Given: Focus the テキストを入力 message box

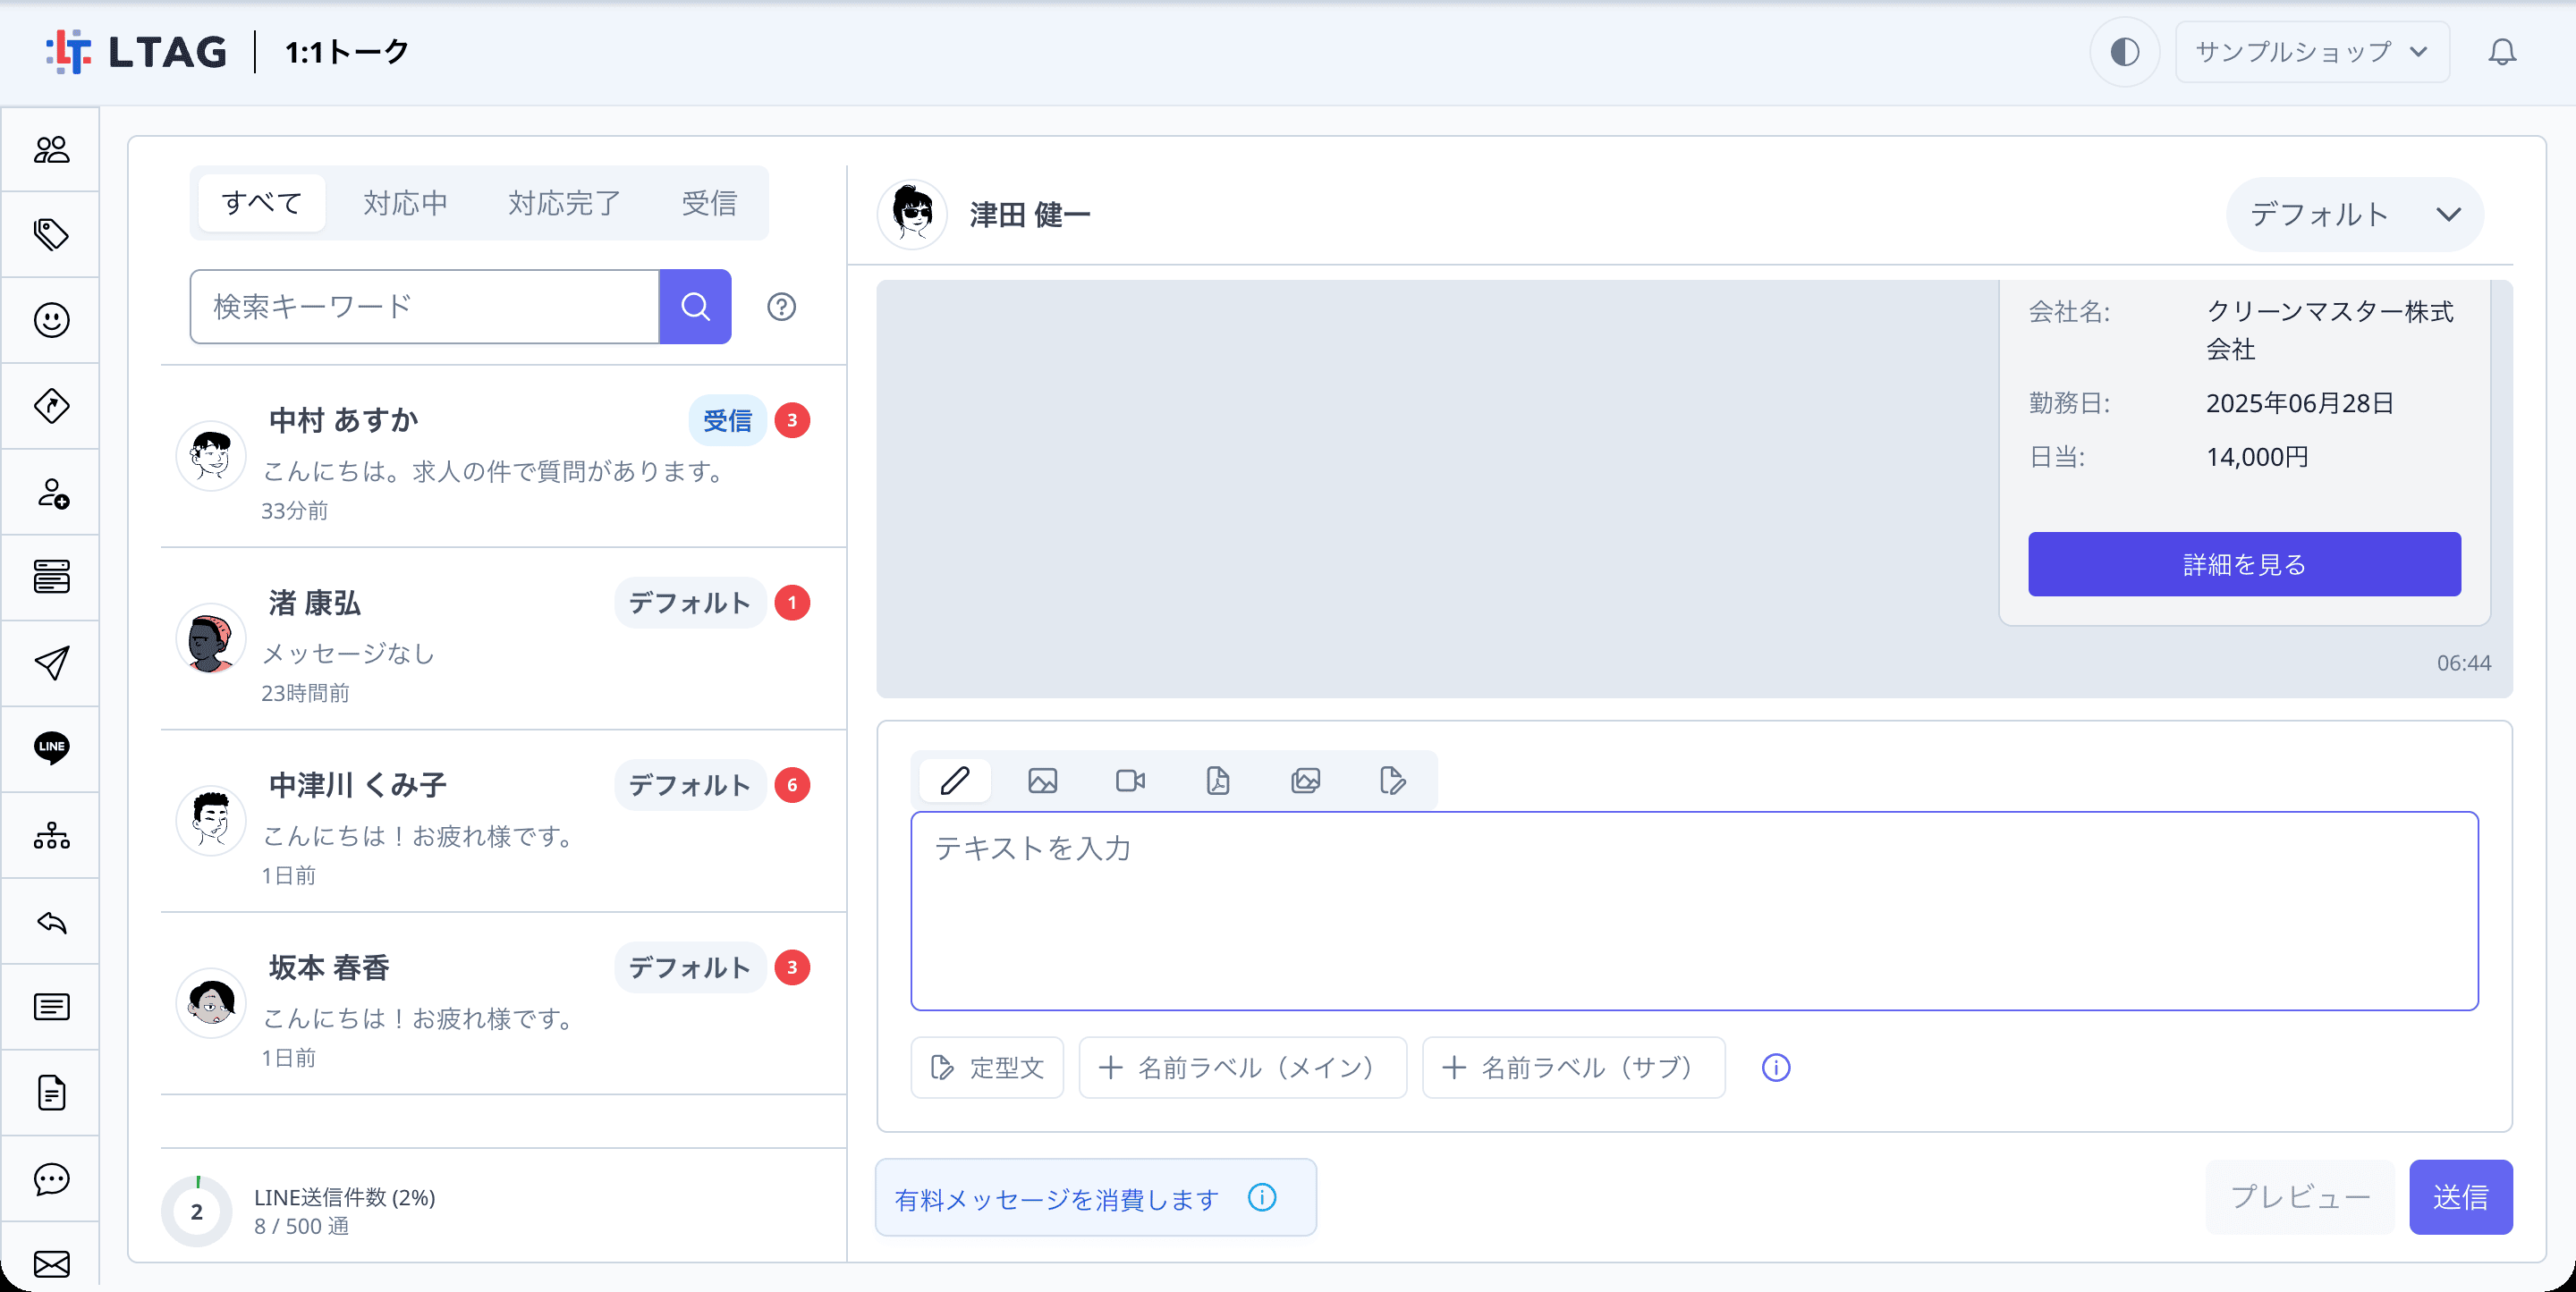Looking at the screenshot, I should 1694,911.
